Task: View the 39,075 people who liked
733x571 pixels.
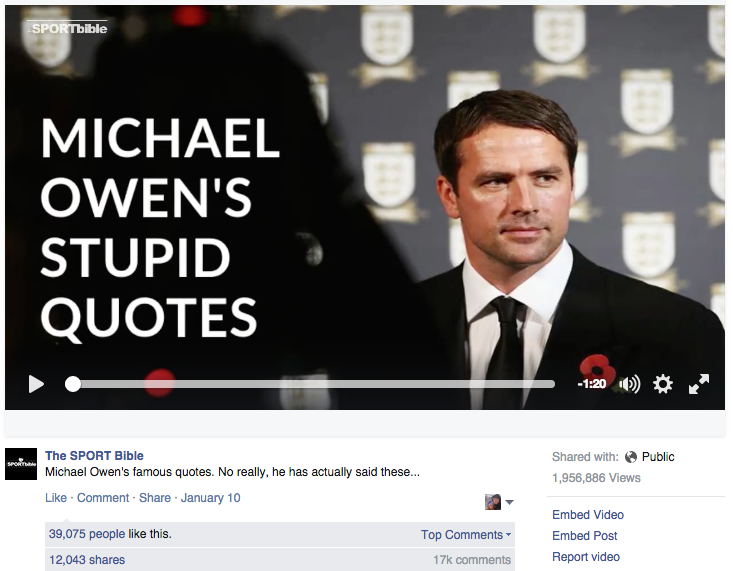Action: 87,534
